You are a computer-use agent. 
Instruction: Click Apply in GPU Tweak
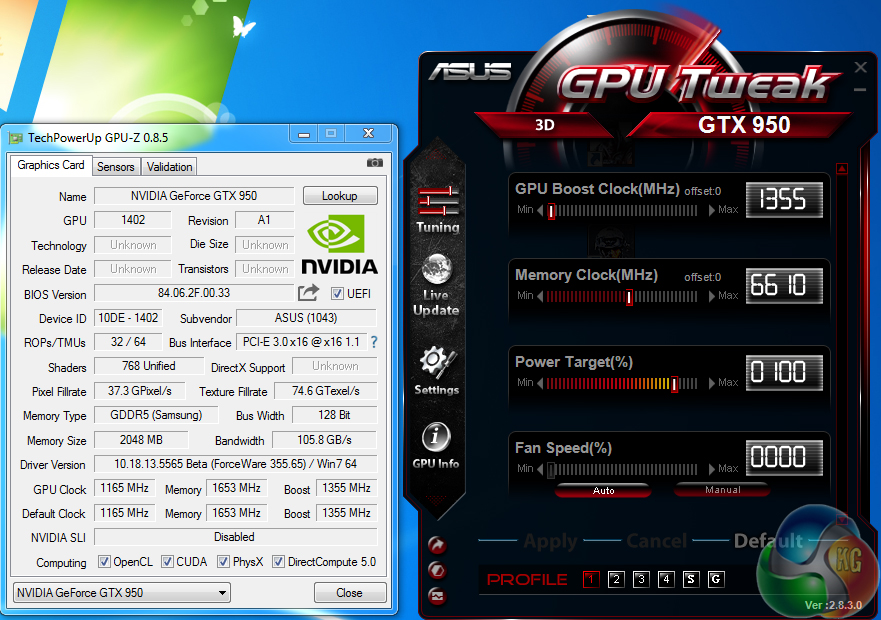(x=550, y=541)
